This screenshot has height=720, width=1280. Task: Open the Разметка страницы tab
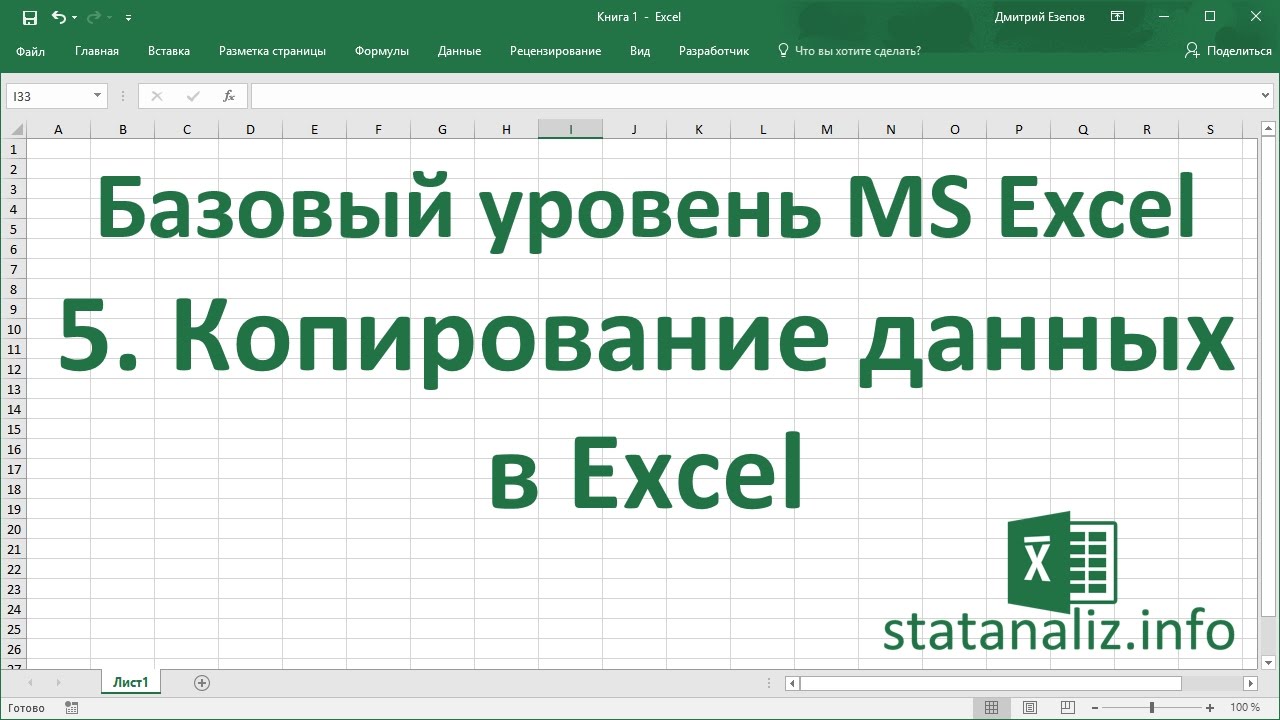(272, 51)
